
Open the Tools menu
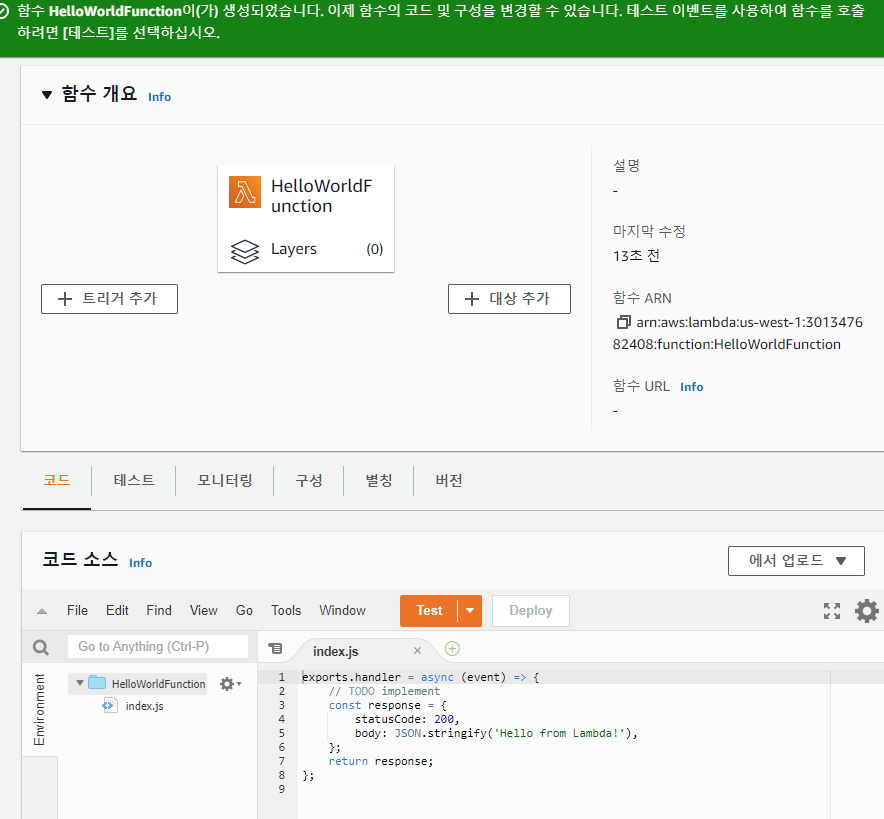click(286, 610)
